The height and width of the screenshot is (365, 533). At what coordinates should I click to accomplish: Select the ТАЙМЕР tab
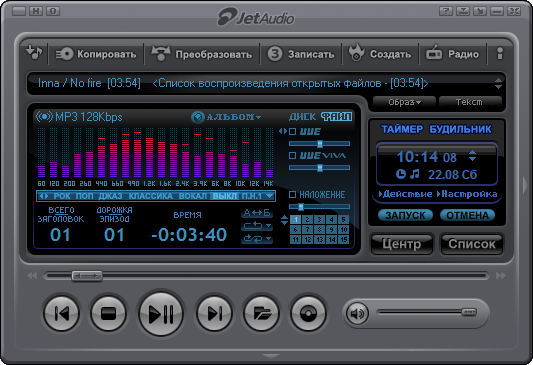tap(402, 129)
